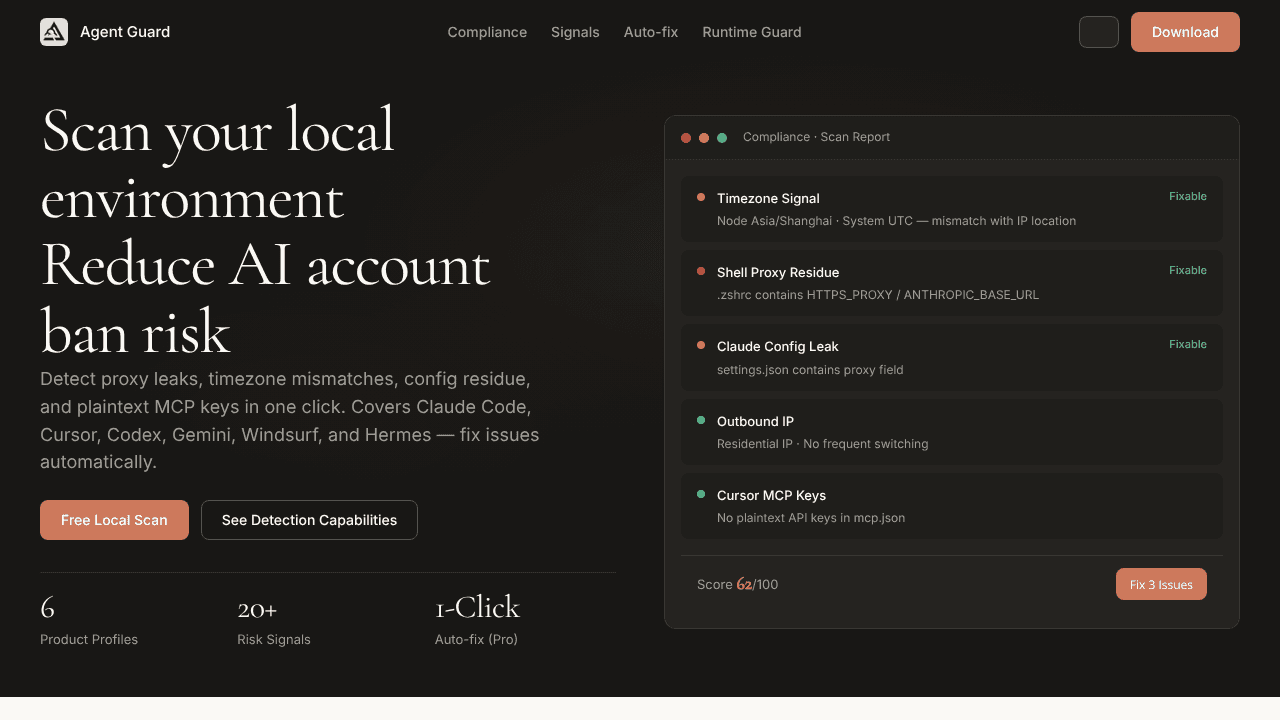Click the Agent Guard brand name
This screenshot has height=720, width=1280.
(x=125, y=32)
